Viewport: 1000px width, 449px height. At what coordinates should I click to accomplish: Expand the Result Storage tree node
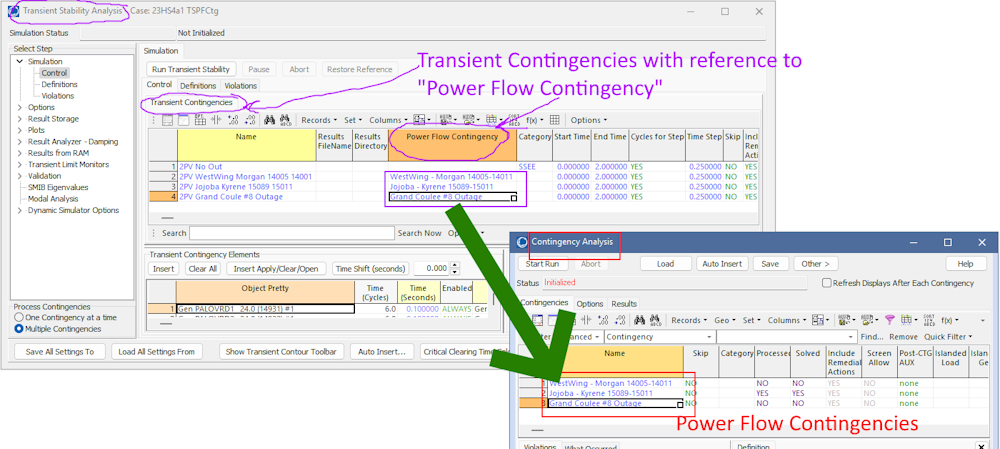coord(19,119)
